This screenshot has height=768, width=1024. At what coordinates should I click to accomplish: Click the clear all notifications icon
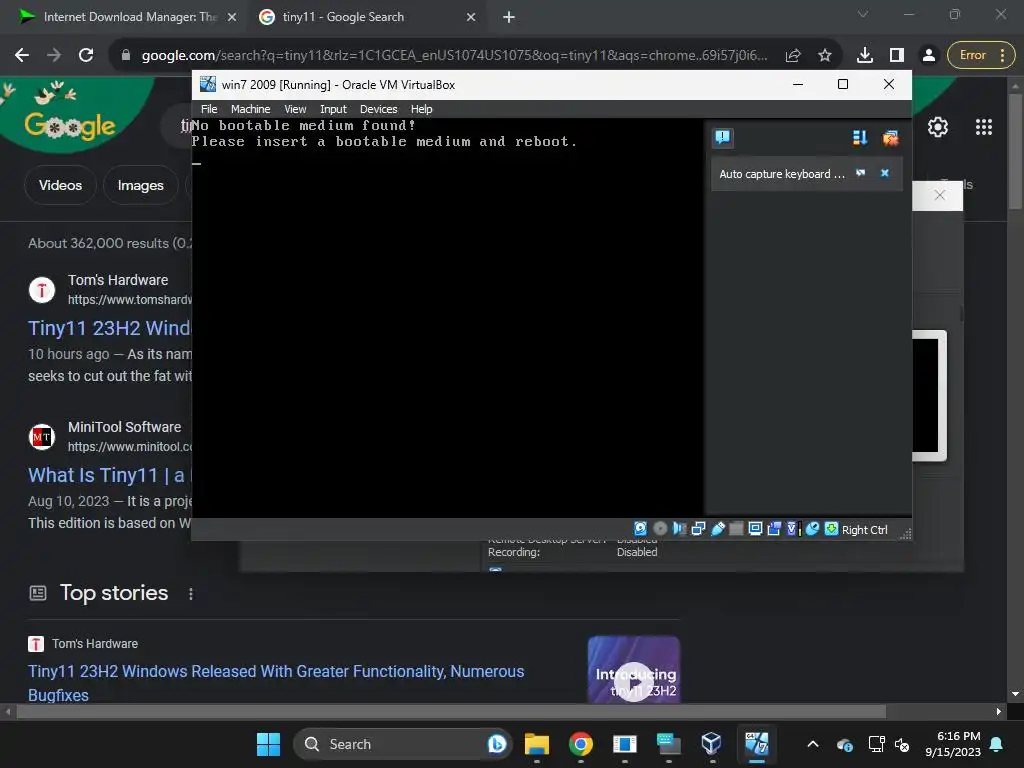click(890, 137)
